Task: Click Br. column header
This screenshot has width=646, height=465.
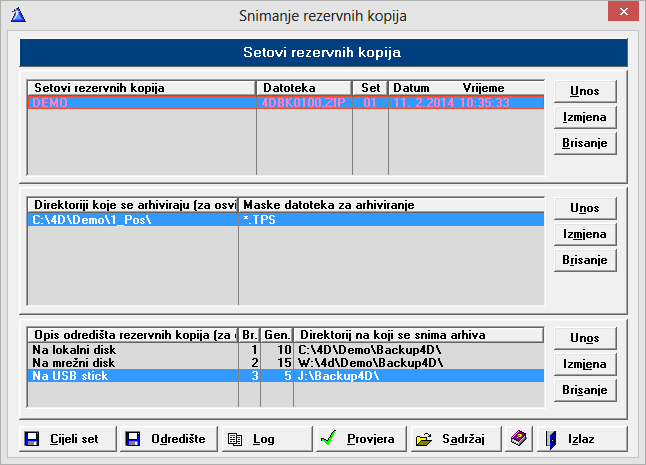Action: [x=250, y=335]
